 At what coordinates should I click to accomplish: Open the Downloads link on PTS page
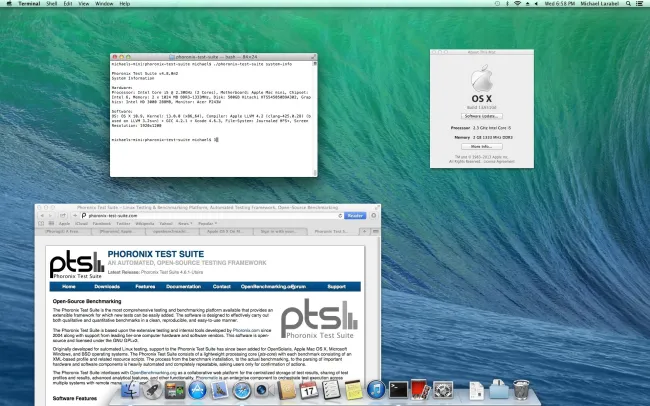(107, 287)
